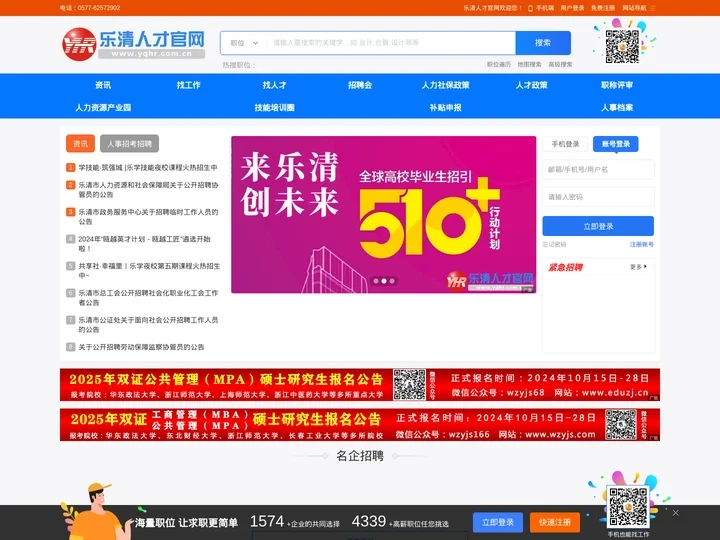
Task: Select the first carousel indicator dot
Action: 376,281
